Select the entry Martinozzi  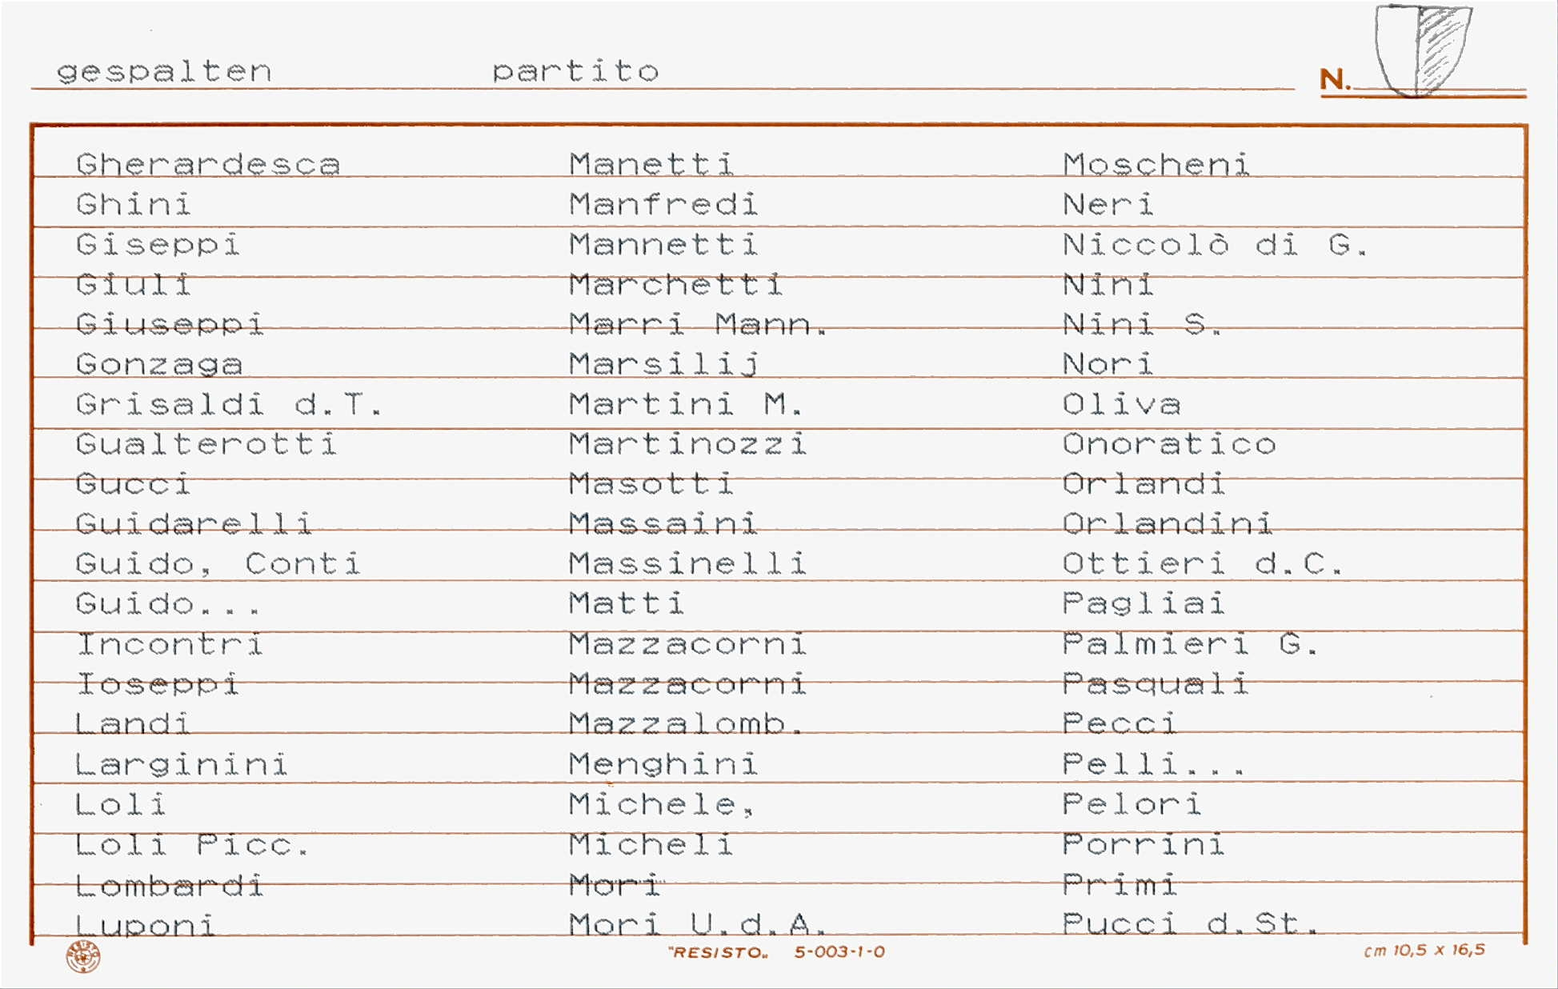pos(688,444)
